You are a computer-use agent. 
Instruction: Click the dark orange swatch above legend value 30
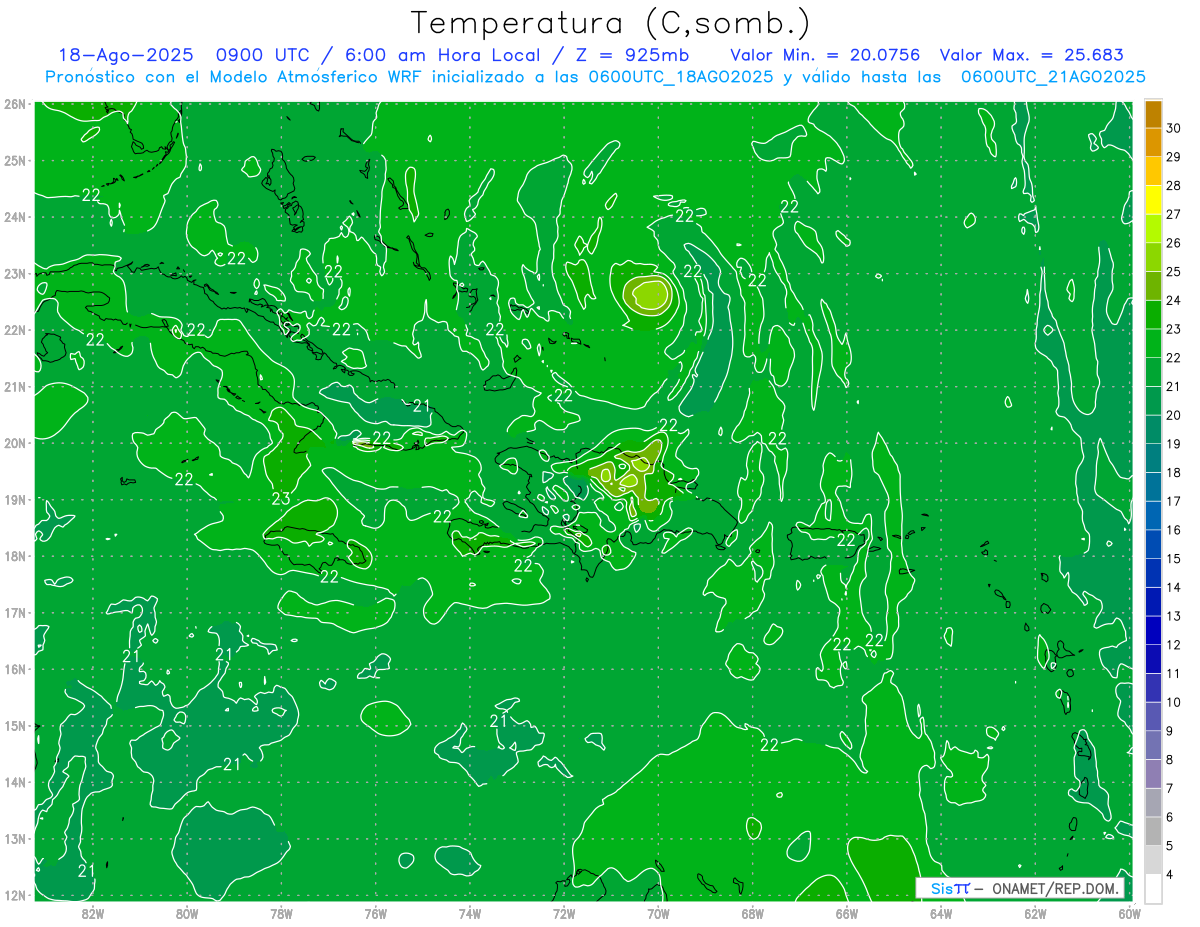click(x=1153, y=114)
